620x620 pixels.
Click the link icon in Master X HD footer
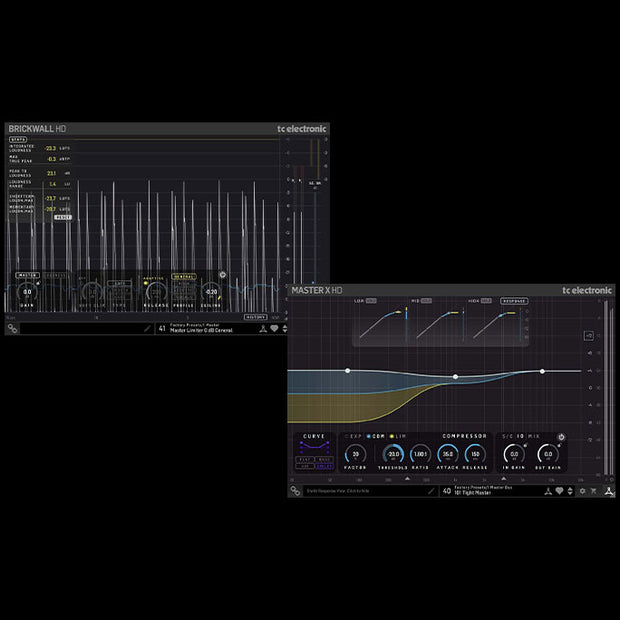(295, 491)
